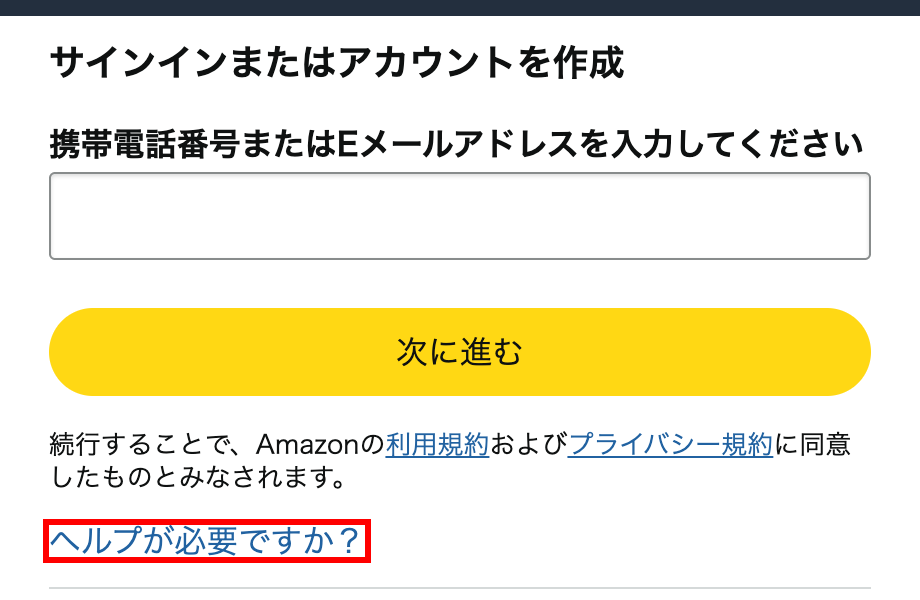The height and width of the screenshot is (600, 920).
Task: Click the phone number or email input field
Action: coord(460,215)
